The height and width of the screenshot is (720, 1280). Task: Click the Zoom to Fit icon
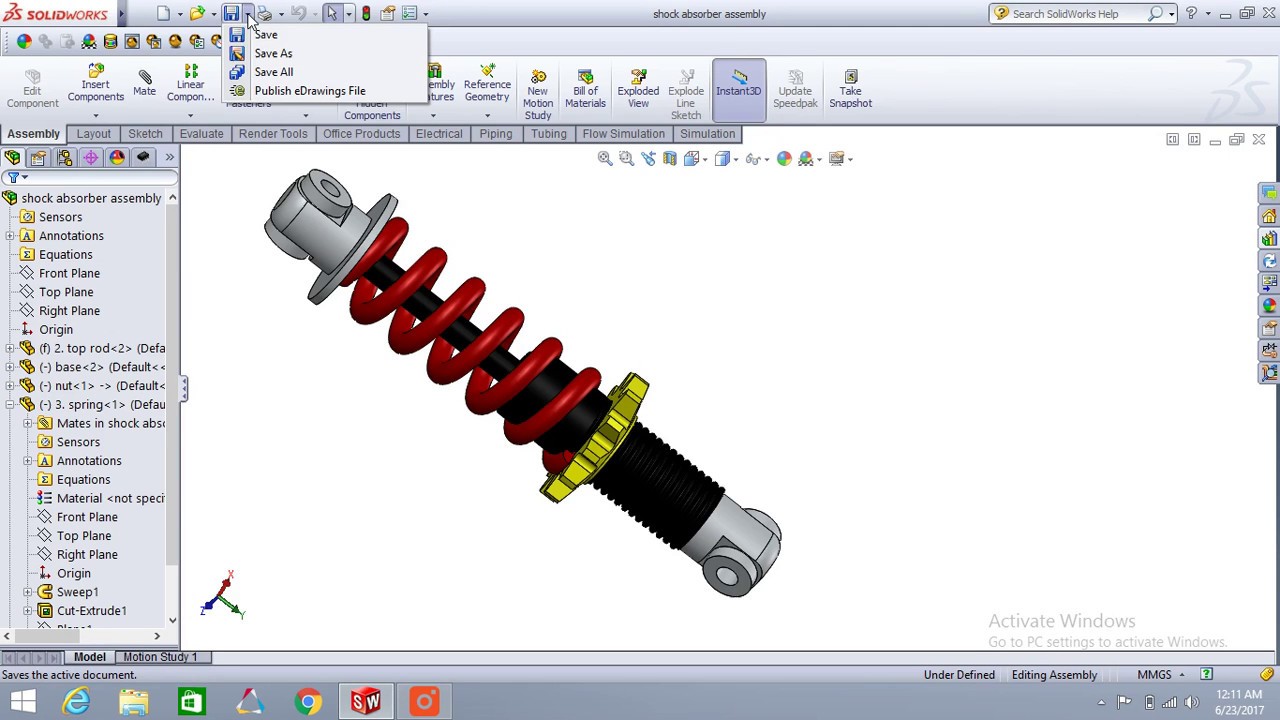(605, 158)
